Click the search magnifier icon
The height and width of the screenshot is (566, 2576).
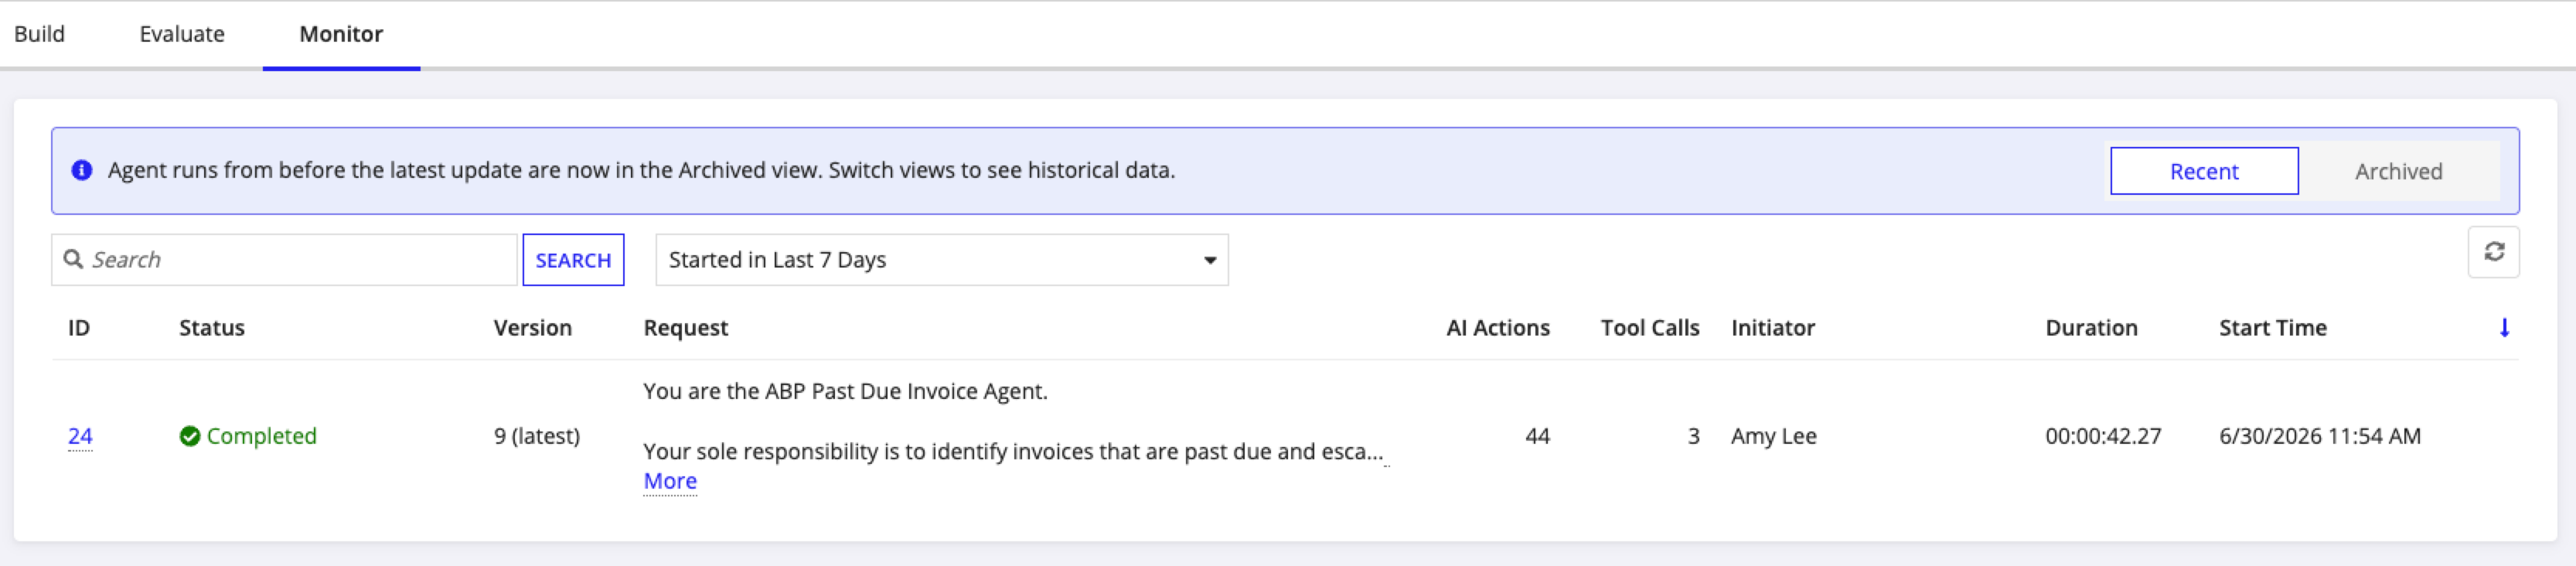73,259
